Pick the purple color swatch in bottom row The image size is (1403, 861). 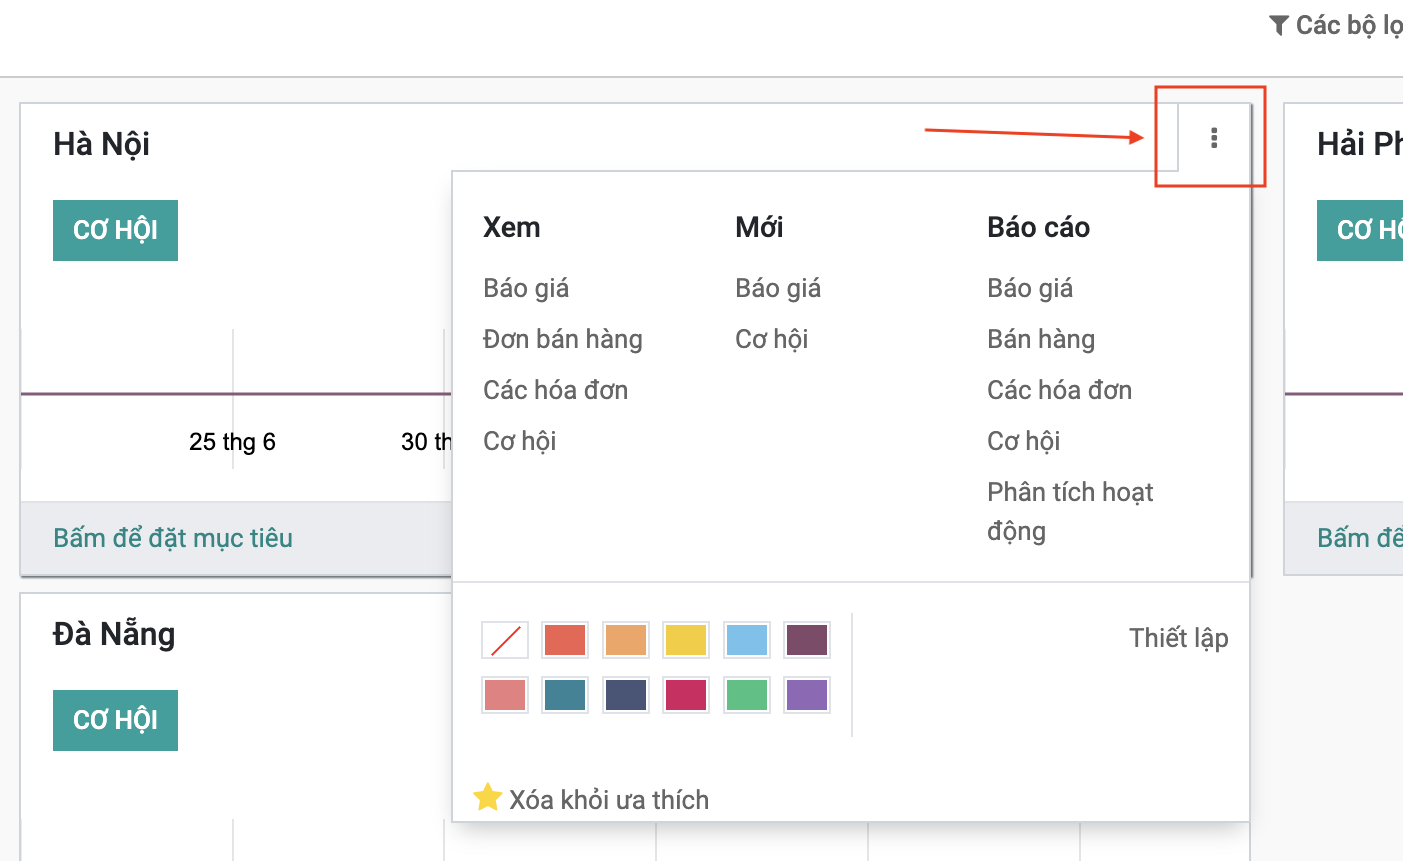[807, 694]
